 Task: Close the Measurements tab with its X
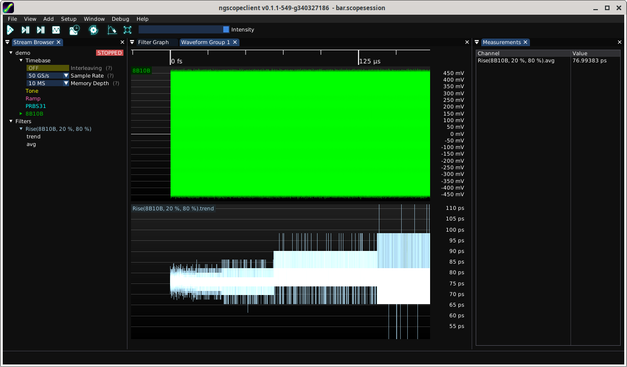[525, 42]
